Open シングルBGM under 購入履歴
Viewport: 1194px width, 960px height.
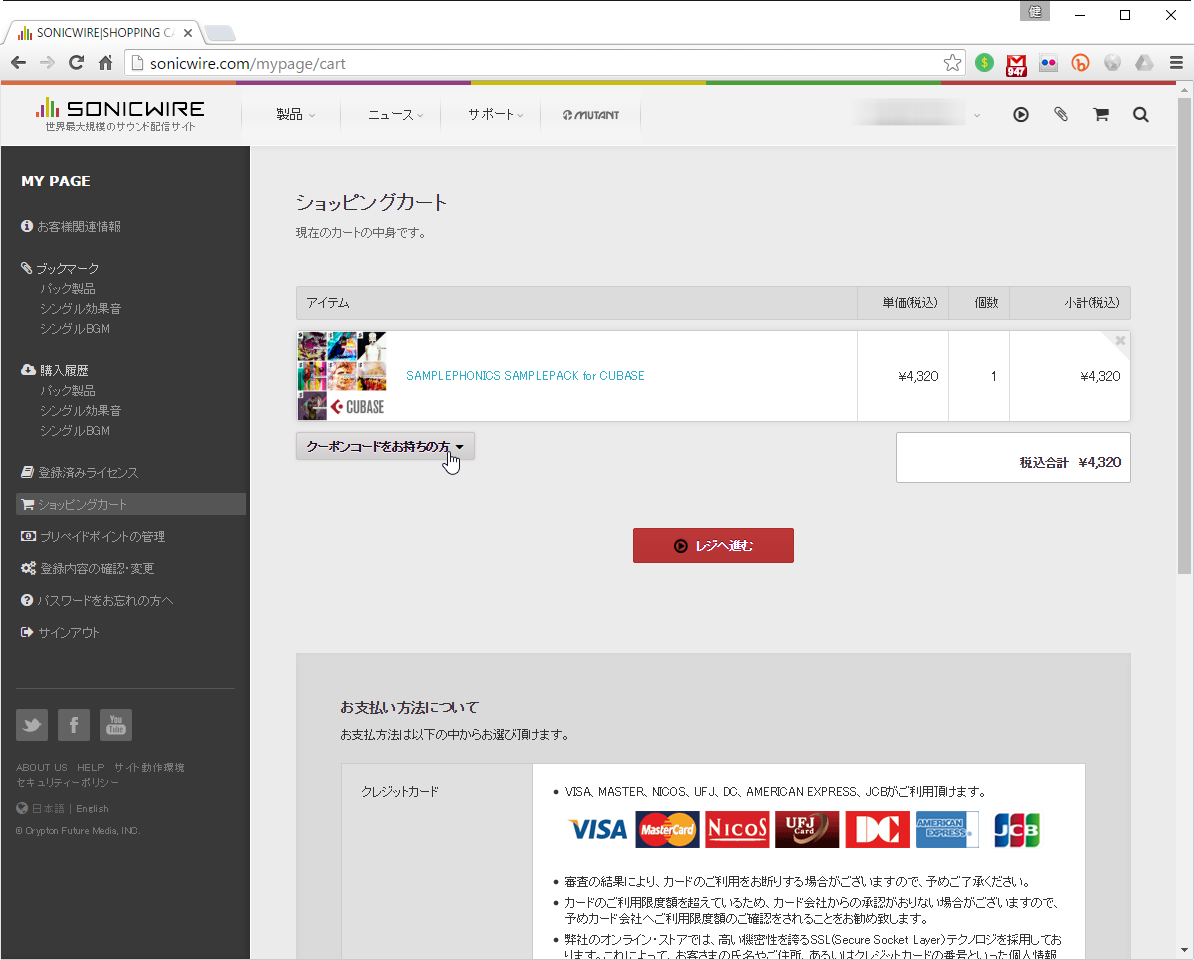tap(75, 430)
